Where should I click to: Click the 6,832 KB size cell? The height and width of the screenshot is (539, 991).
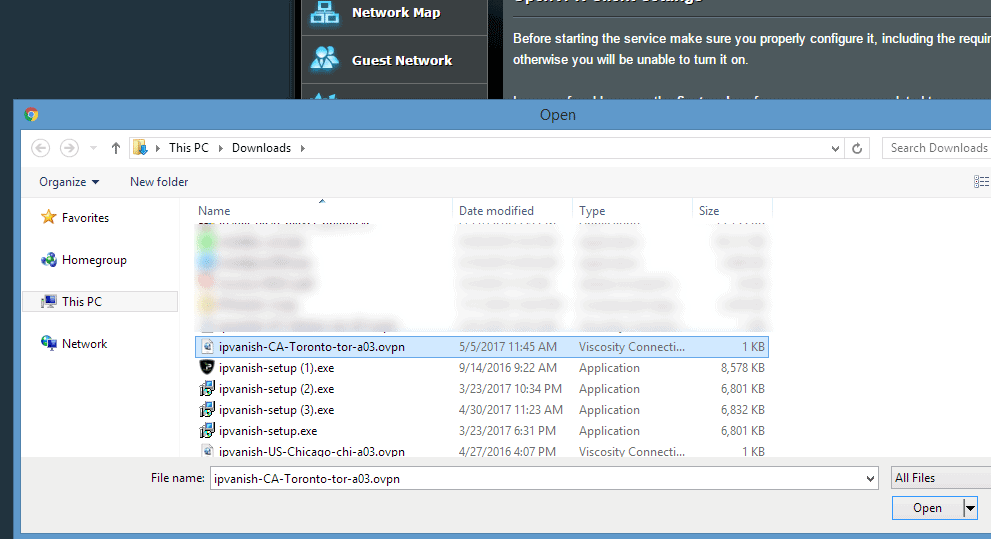click(743, 410)
